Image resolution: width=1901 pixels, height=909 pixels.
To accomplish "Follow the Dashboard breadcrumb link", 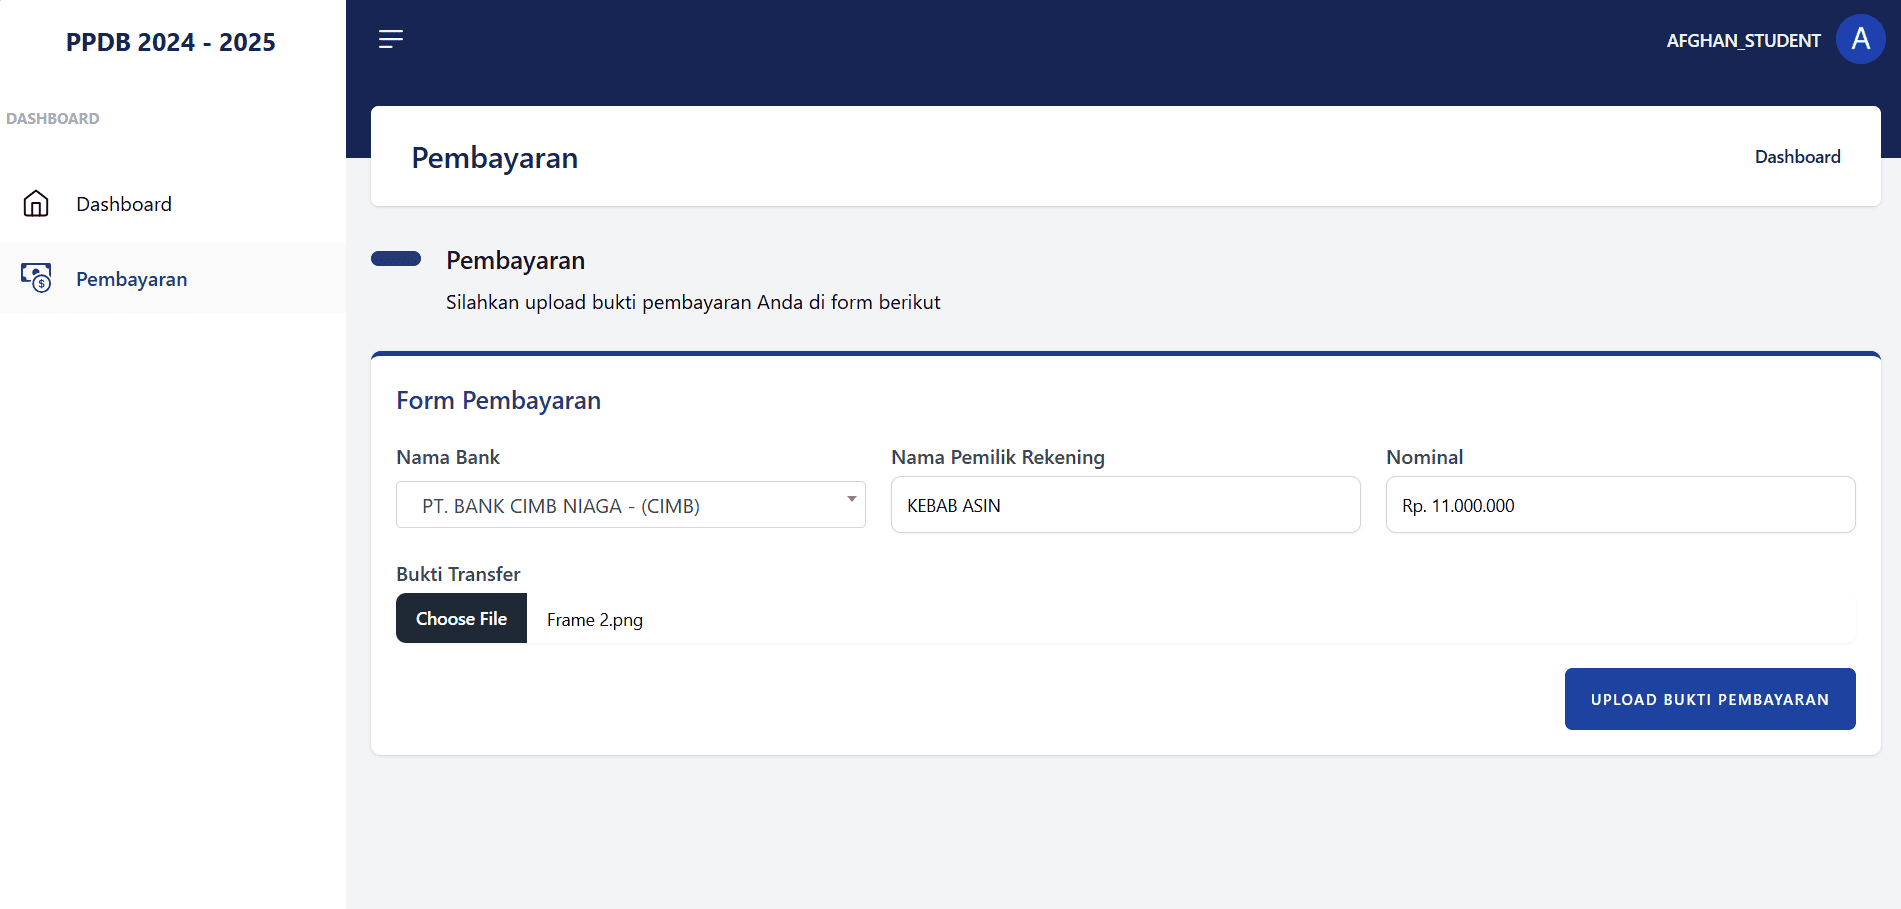I will (x=1797, y=157).
